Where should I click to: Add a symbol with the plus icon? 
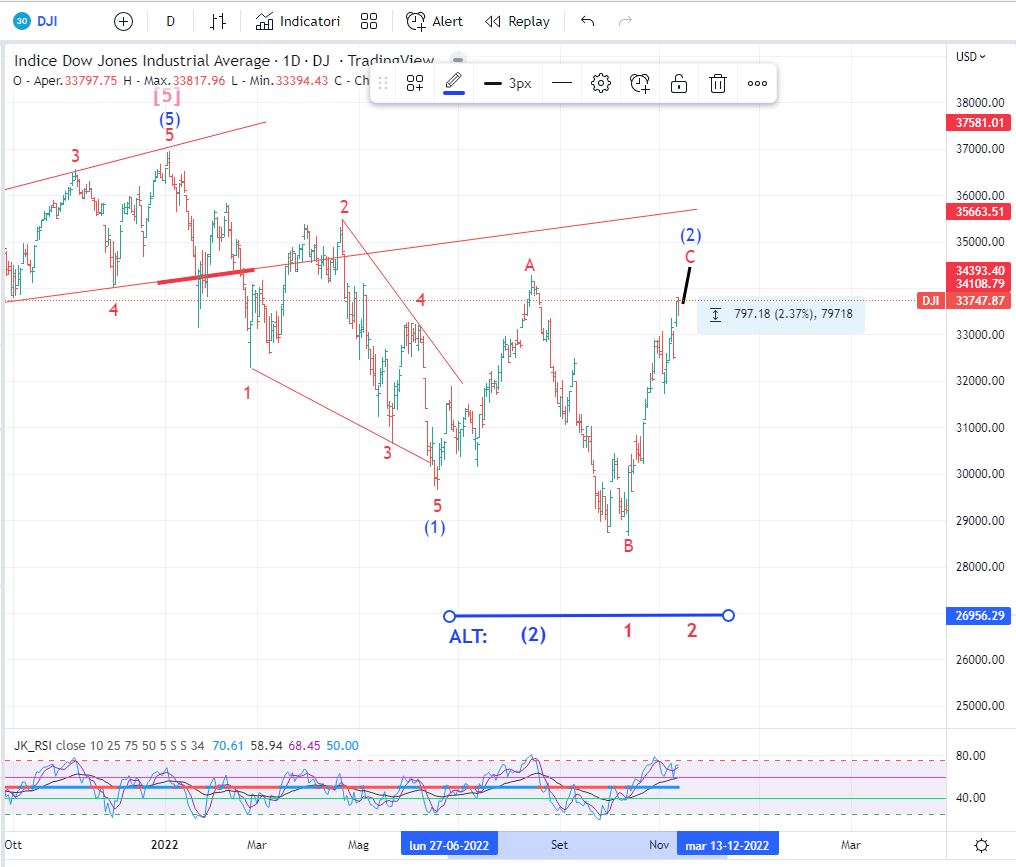[x=123, y=21]
